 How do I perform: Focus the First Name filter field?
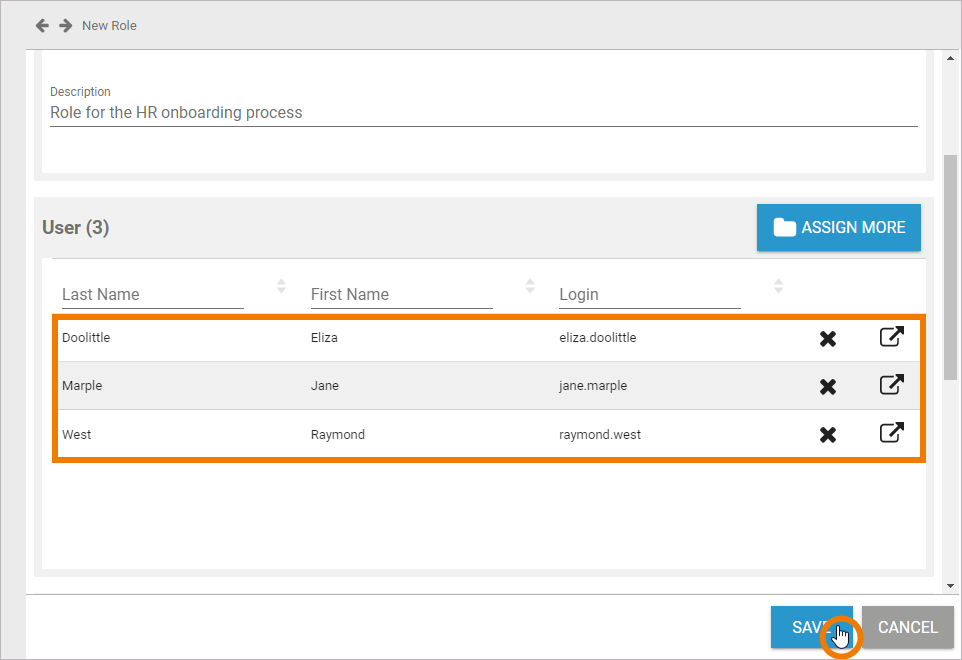[x=401, y=295]
